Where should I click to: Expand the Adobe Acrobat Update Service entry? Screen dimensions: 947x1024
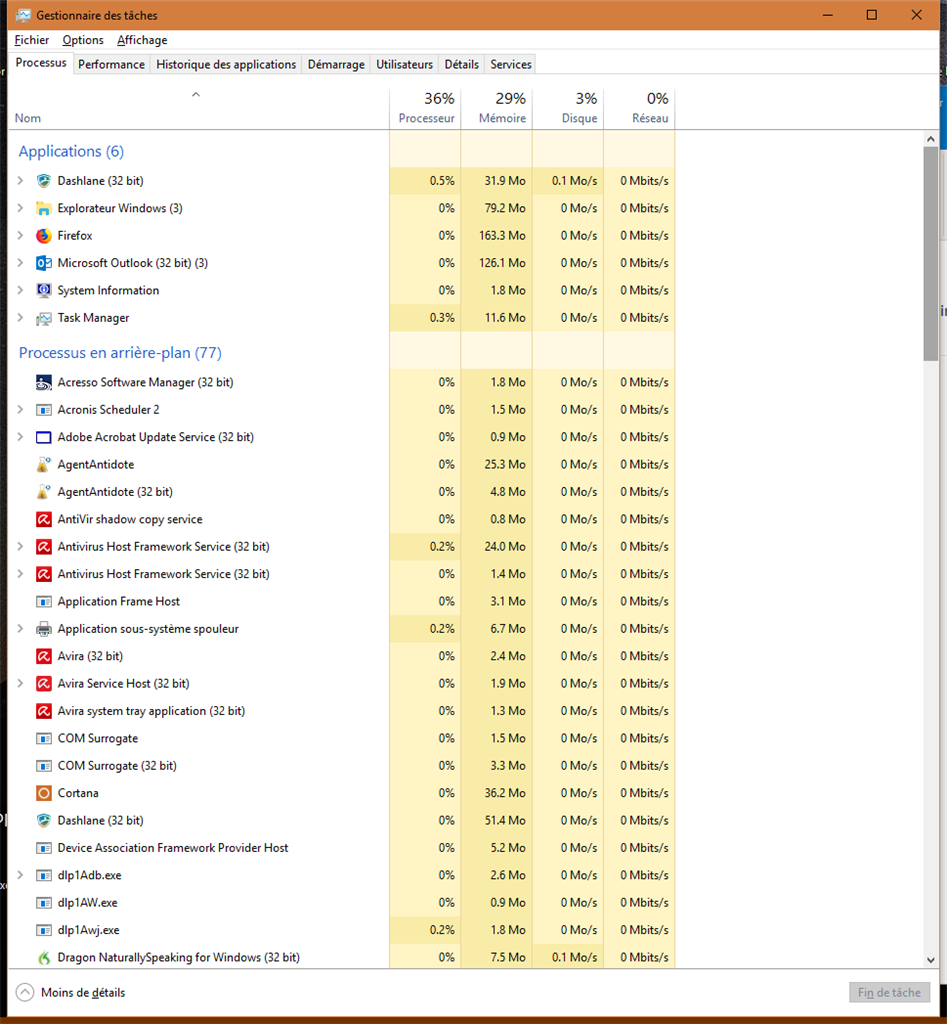pyautogui.click(x=20, y=438)
